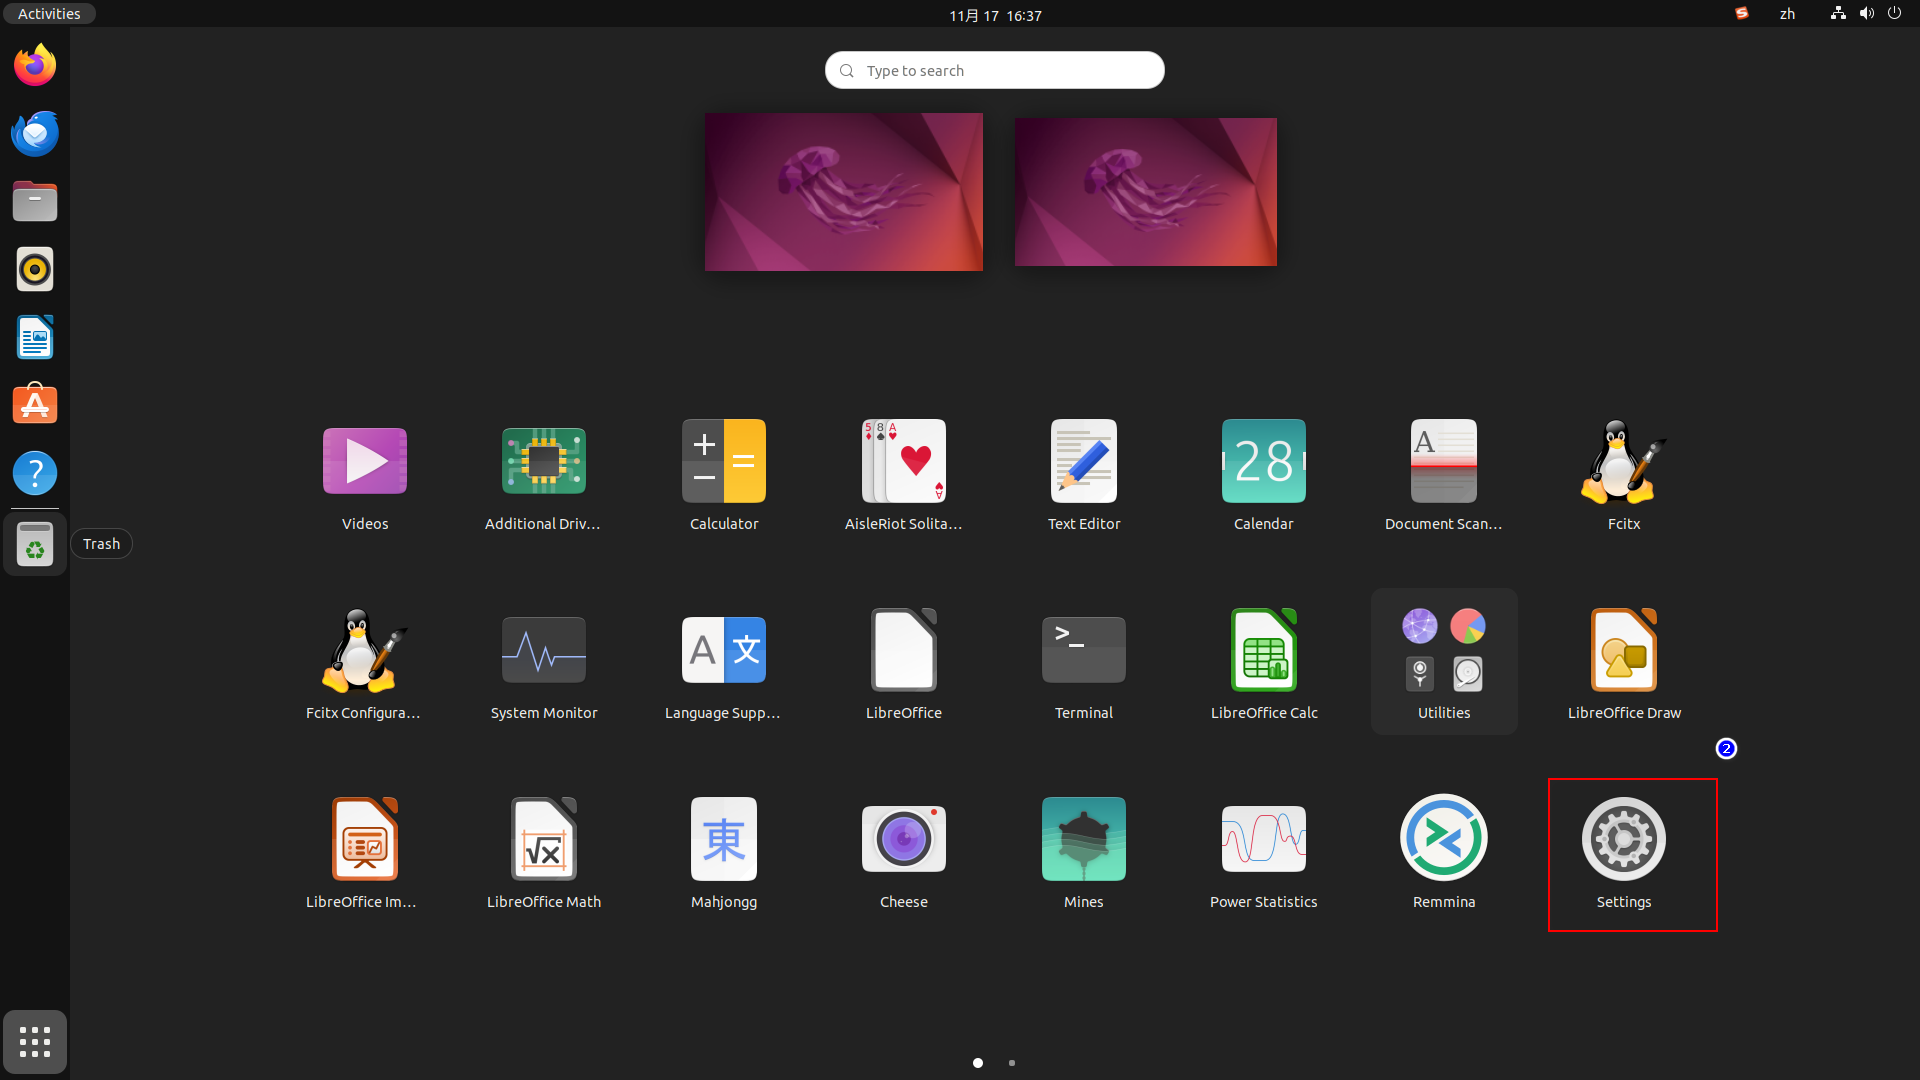Viewport: 1920px width, 1080px height.
Task: Select the second workspace thumbnail
Action: point(1145,192)
